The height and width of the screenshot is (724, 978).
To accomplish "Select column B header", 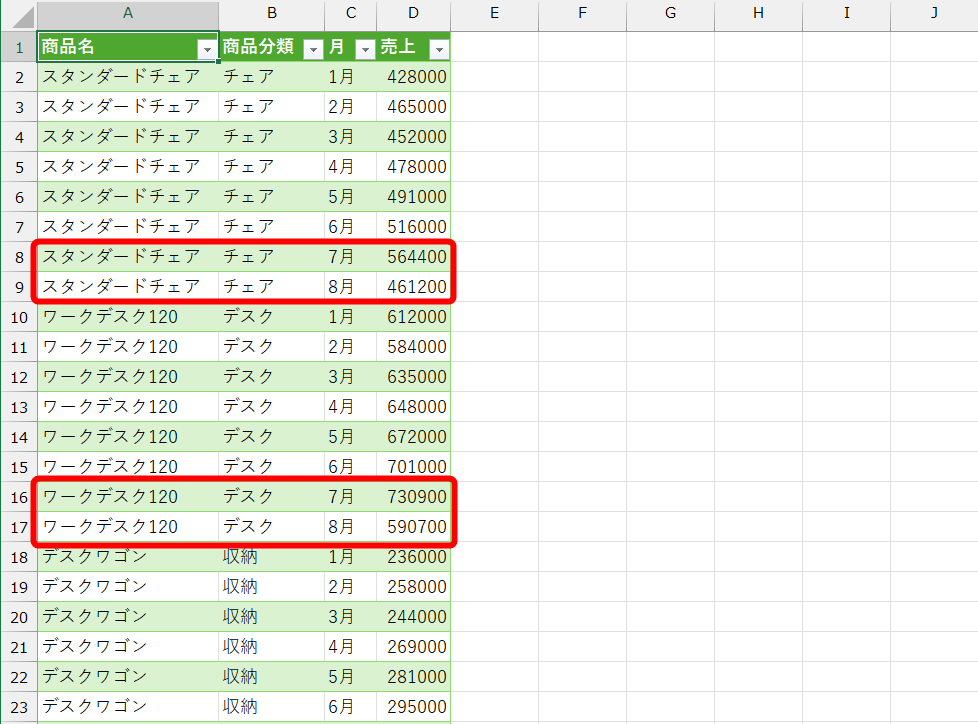I will click(x=272, y=14).
